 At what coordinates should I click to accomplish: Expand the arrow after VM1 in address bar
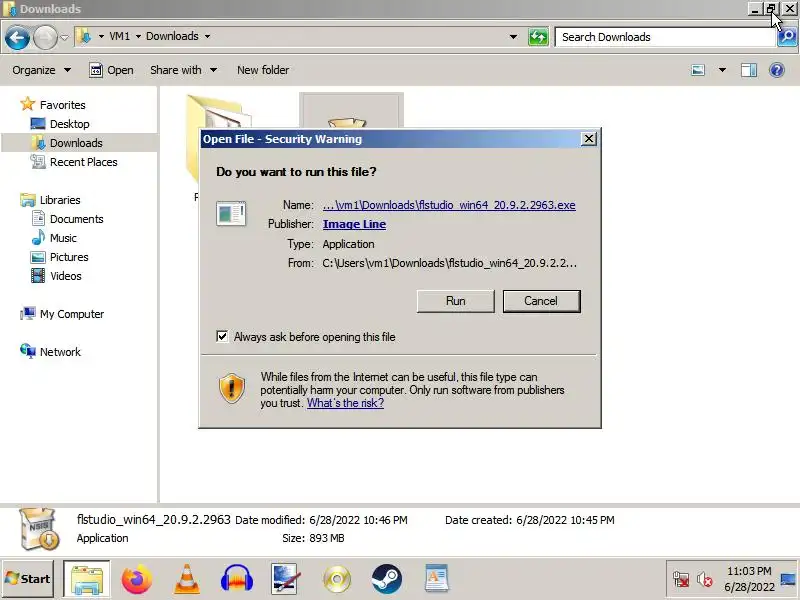(138, 36)
